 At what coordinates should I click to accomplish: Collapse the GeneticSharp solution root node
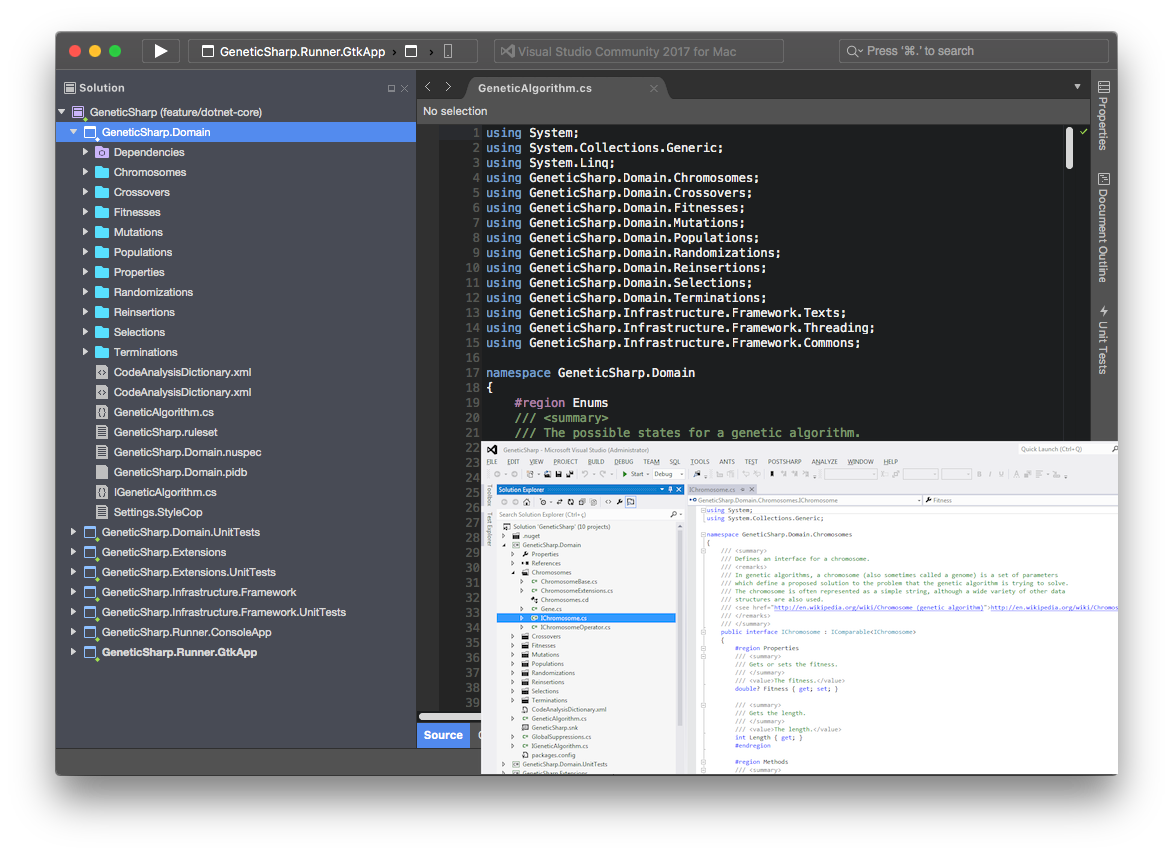click(62, 112)
